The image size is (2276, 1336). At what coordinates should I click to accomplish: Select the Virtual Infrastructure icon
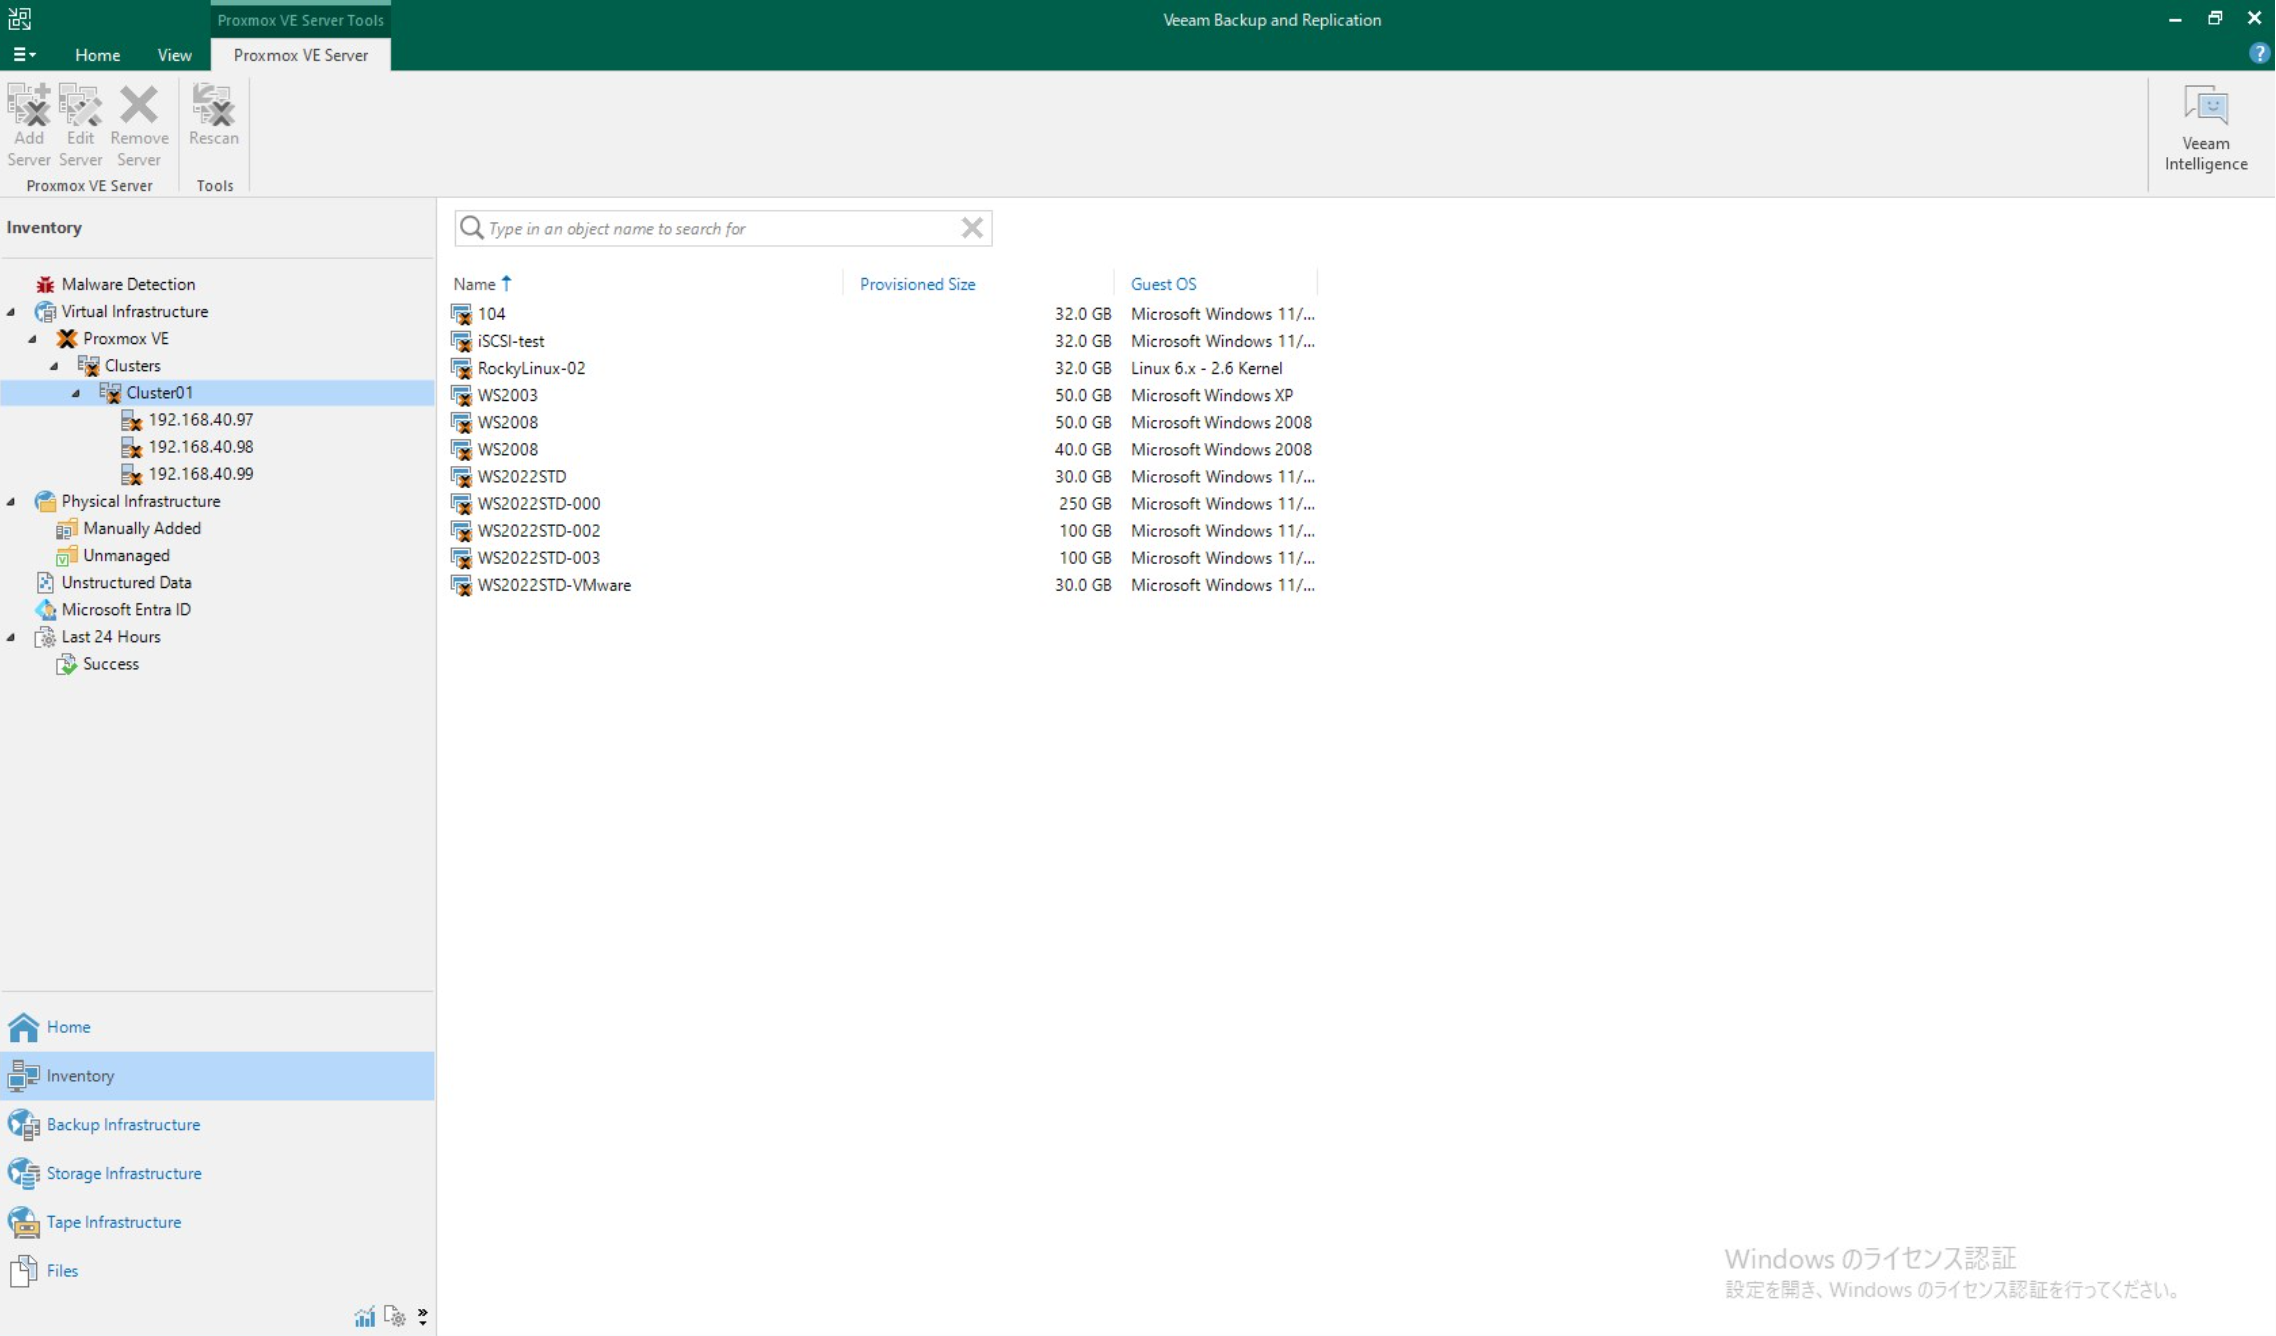[45, 312]
